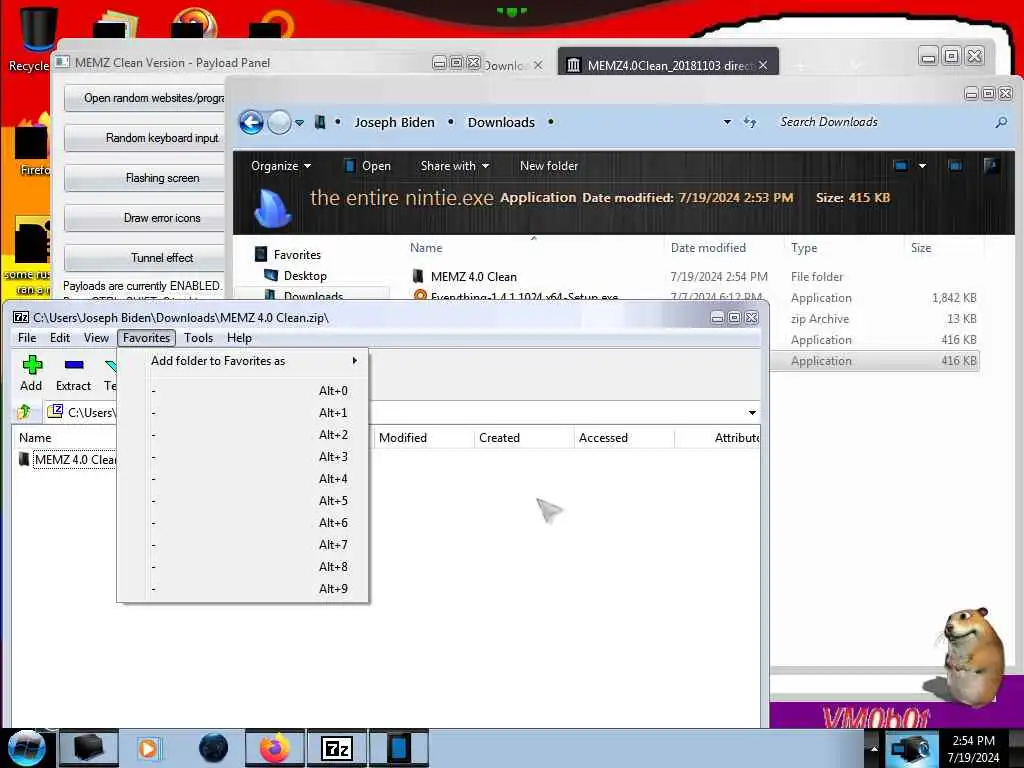Image resolution: width=1024 pixels, height=768 pixels.
Task: Click Joseph Biden in Explorer breadcrumb
Action: pos(394,122)
